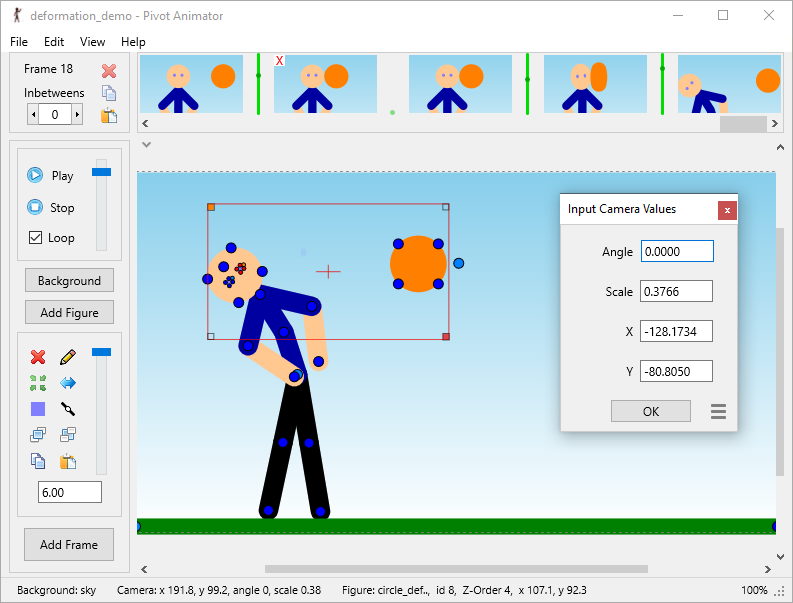Open the camera dialog hamburger menu
Image resolution: width=793 pixels, height=603 pixels.
(x=718, y=411)
